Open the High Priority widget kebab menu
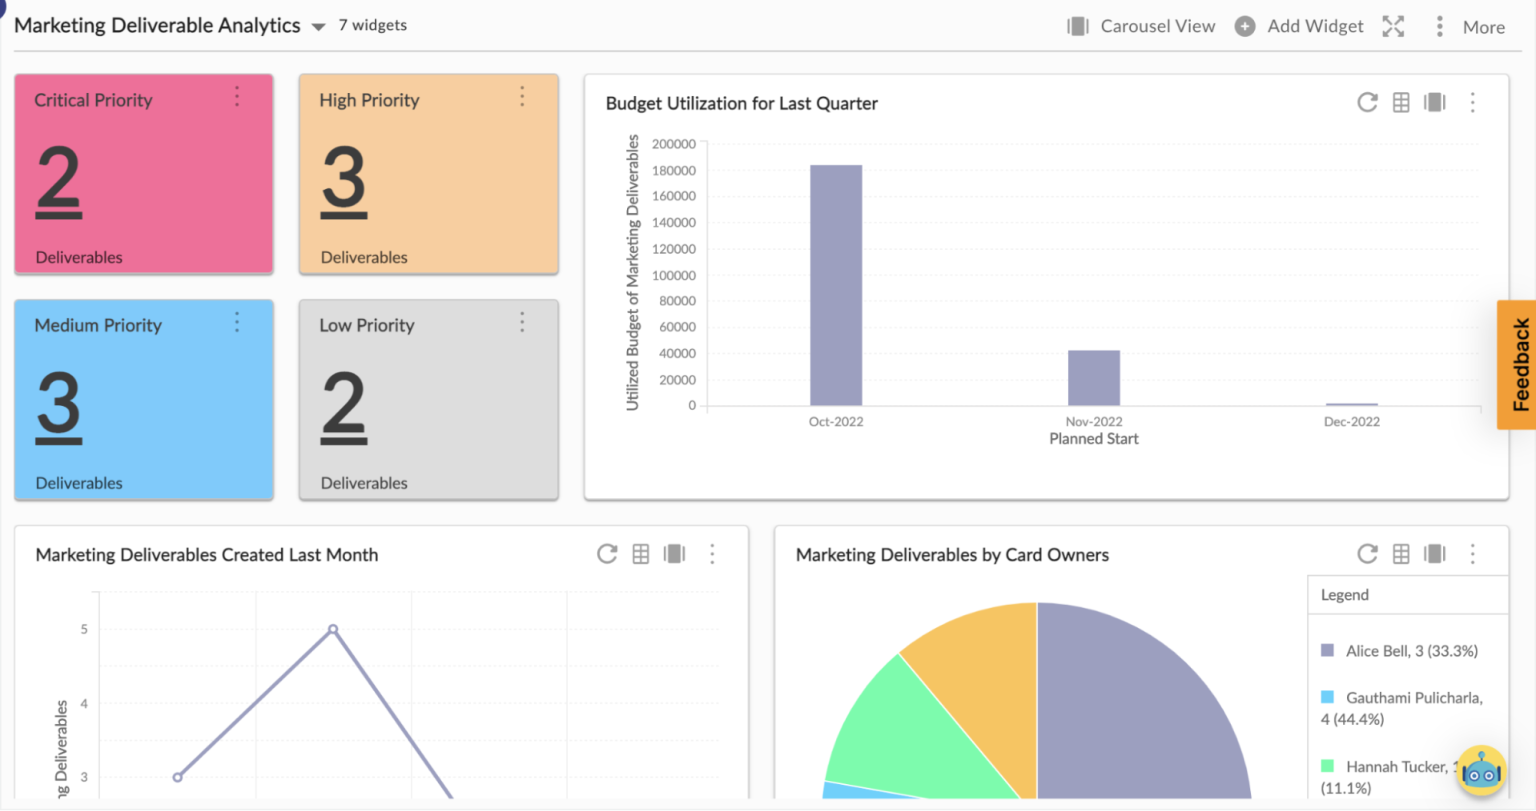The image size is (1536, 811). (x=522, y=97)
